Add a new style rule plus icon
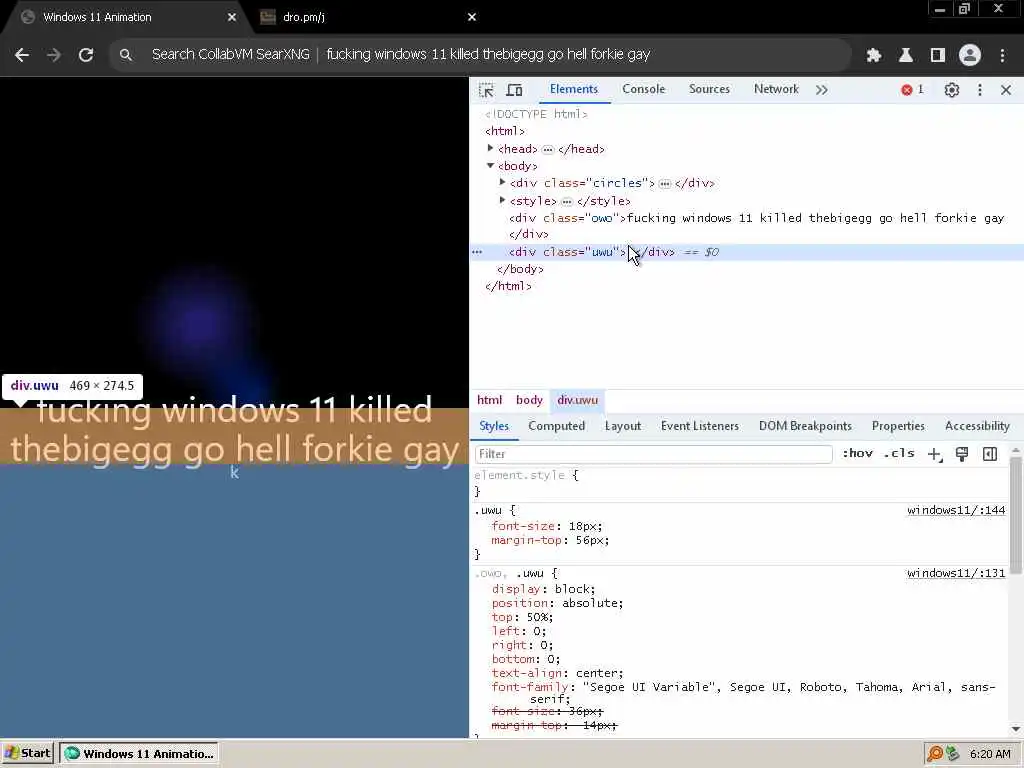Viewport: 1024px width, 768px height. [x=935, y=455]
